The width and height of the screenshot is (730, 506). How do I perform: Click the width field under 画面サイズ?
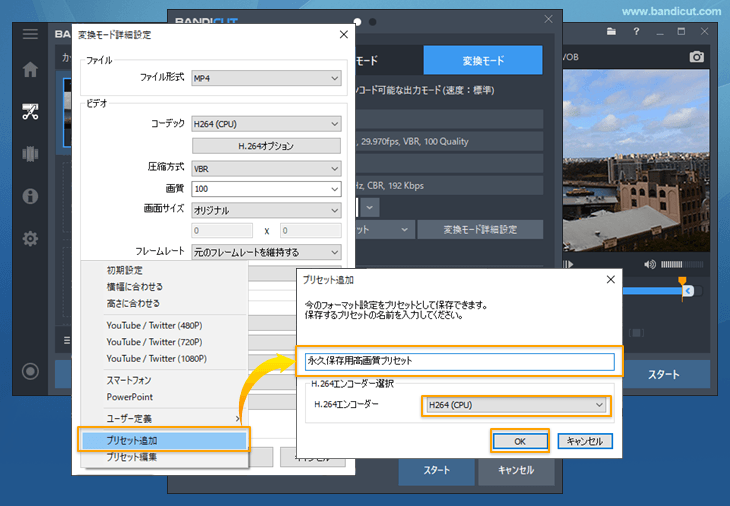pyautogui.click(x=222, y=230)
